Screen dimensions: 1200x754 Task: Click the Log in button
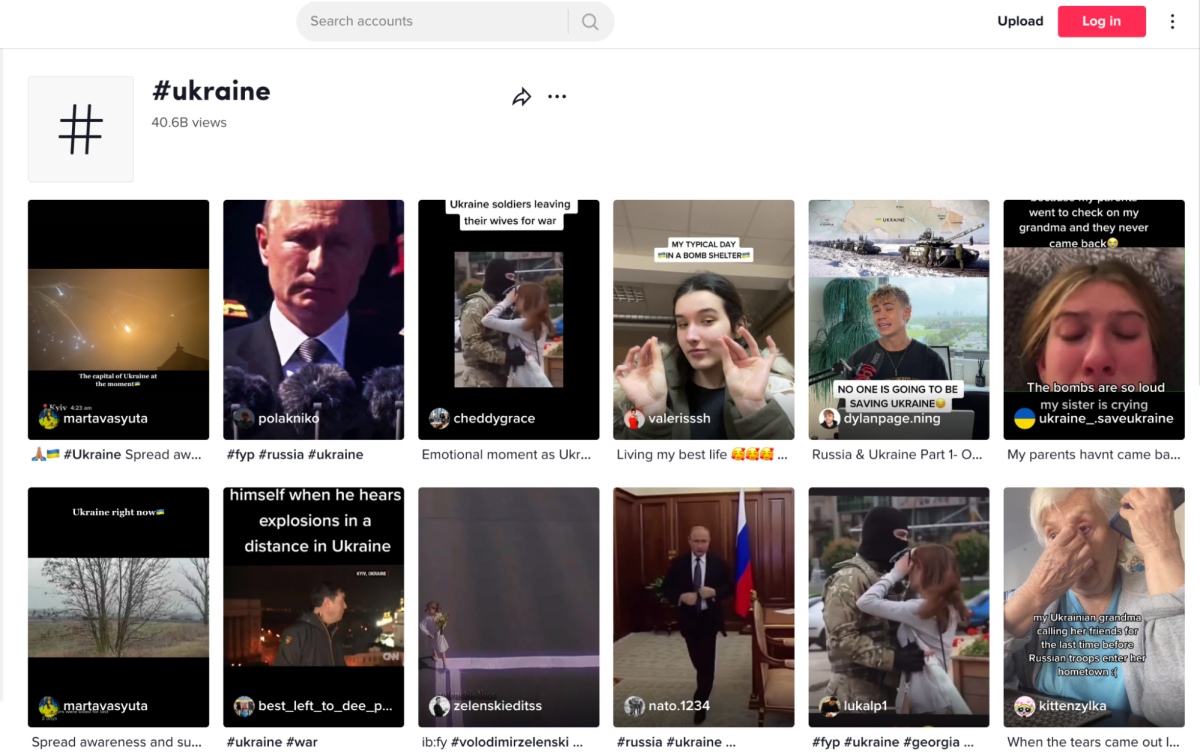click(1101, 21)
